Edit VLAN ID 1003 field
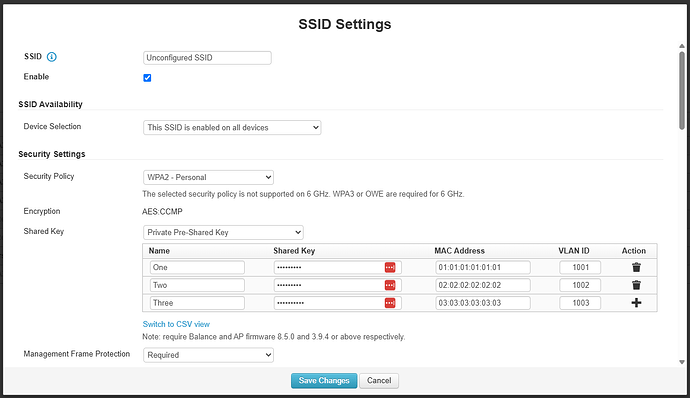The width and height of the screenshot is (690, 398). pyautogui.click(x=580, y=303)
